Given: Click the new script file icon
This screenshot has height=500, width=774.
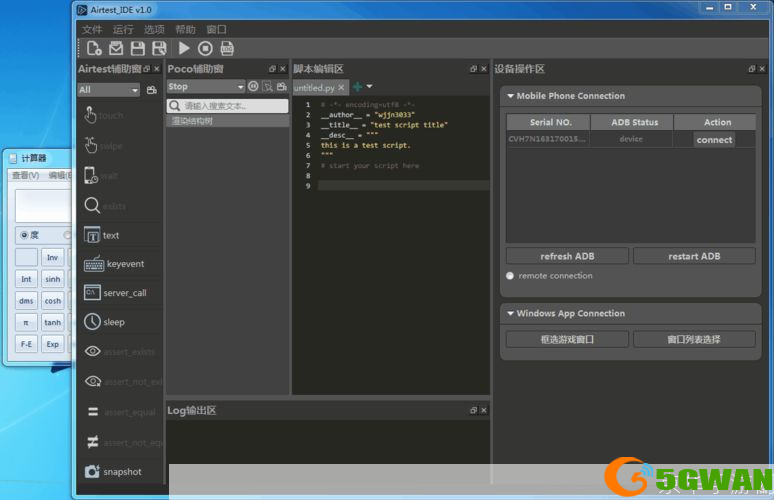Looking at the screenshot, I should 94,48.
